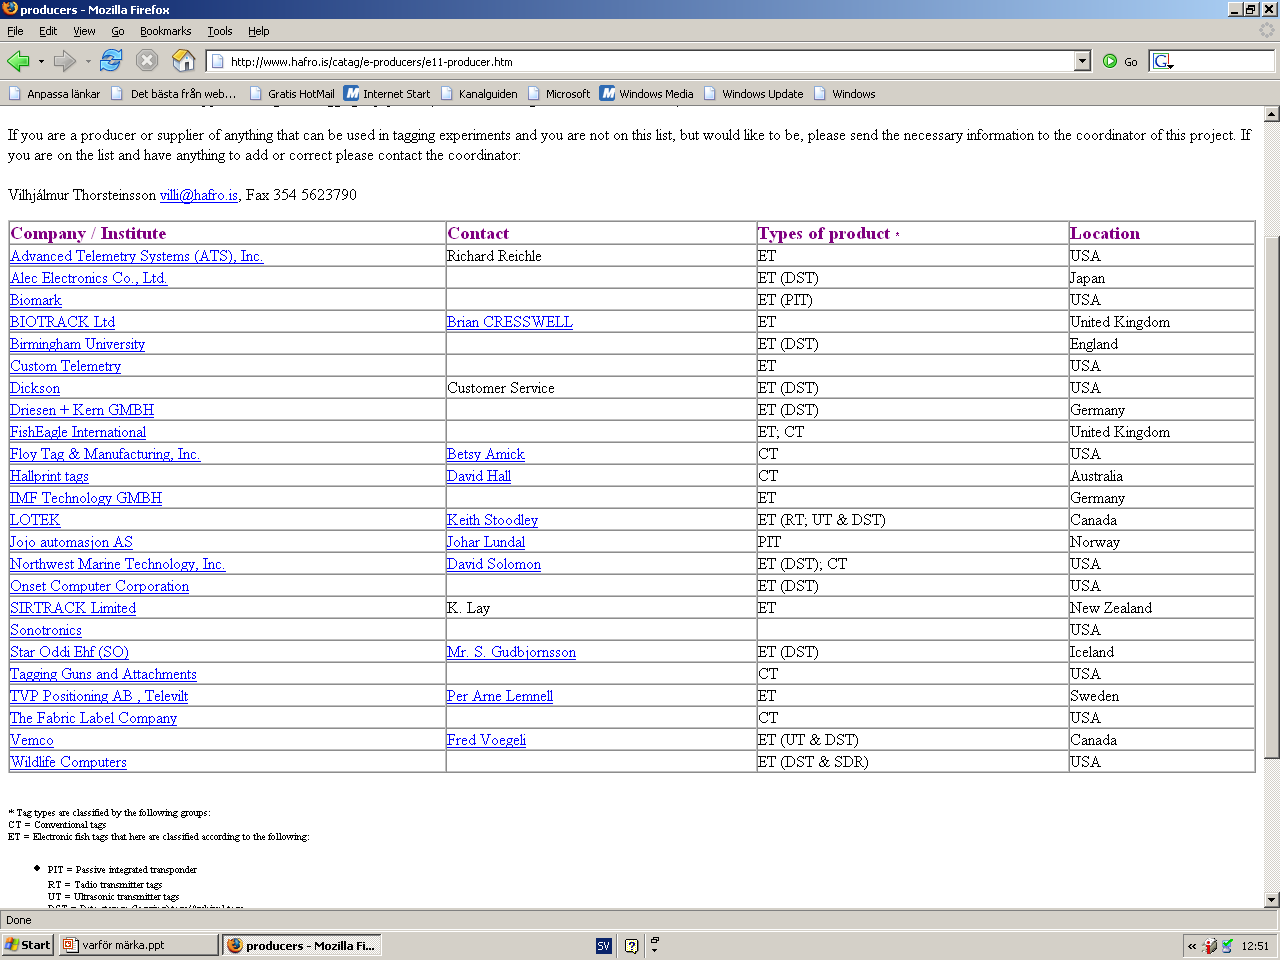Viewport: 1280px width, 960px height.
Task: Click the Brian CRESSWELL contact link
Action: pos(510,322)
